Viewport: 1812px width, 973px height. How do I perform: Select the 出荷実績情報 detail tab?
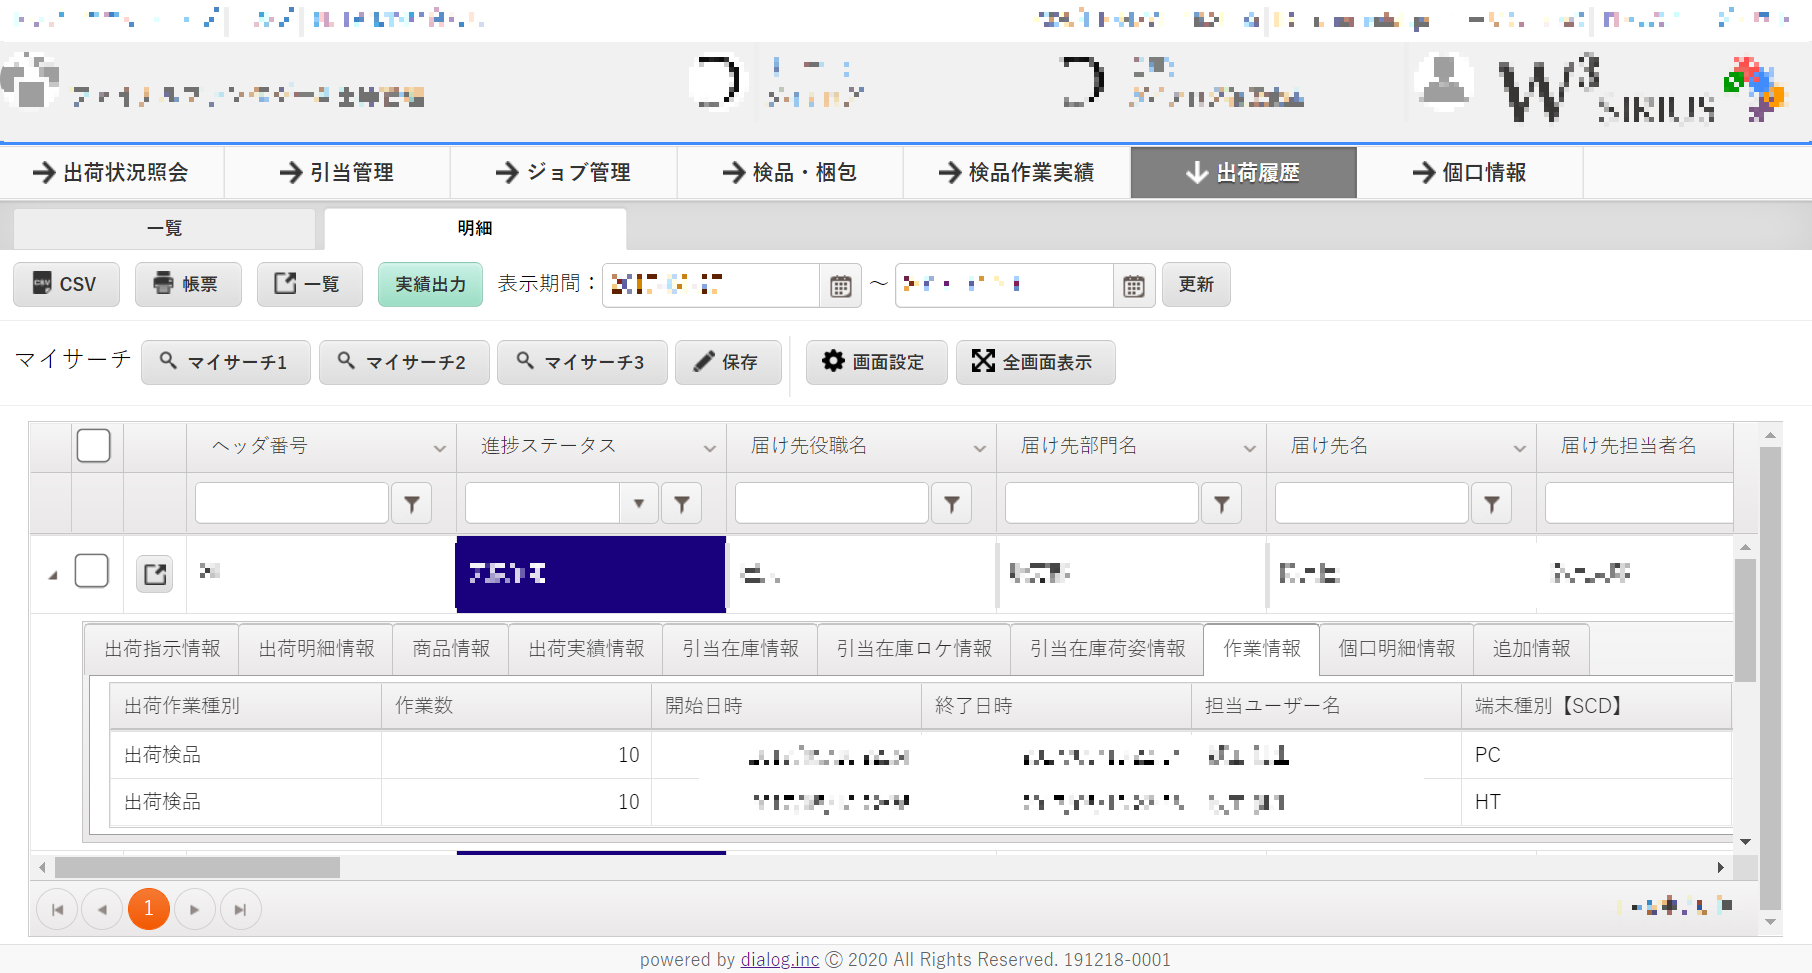(x=586, y=649)
